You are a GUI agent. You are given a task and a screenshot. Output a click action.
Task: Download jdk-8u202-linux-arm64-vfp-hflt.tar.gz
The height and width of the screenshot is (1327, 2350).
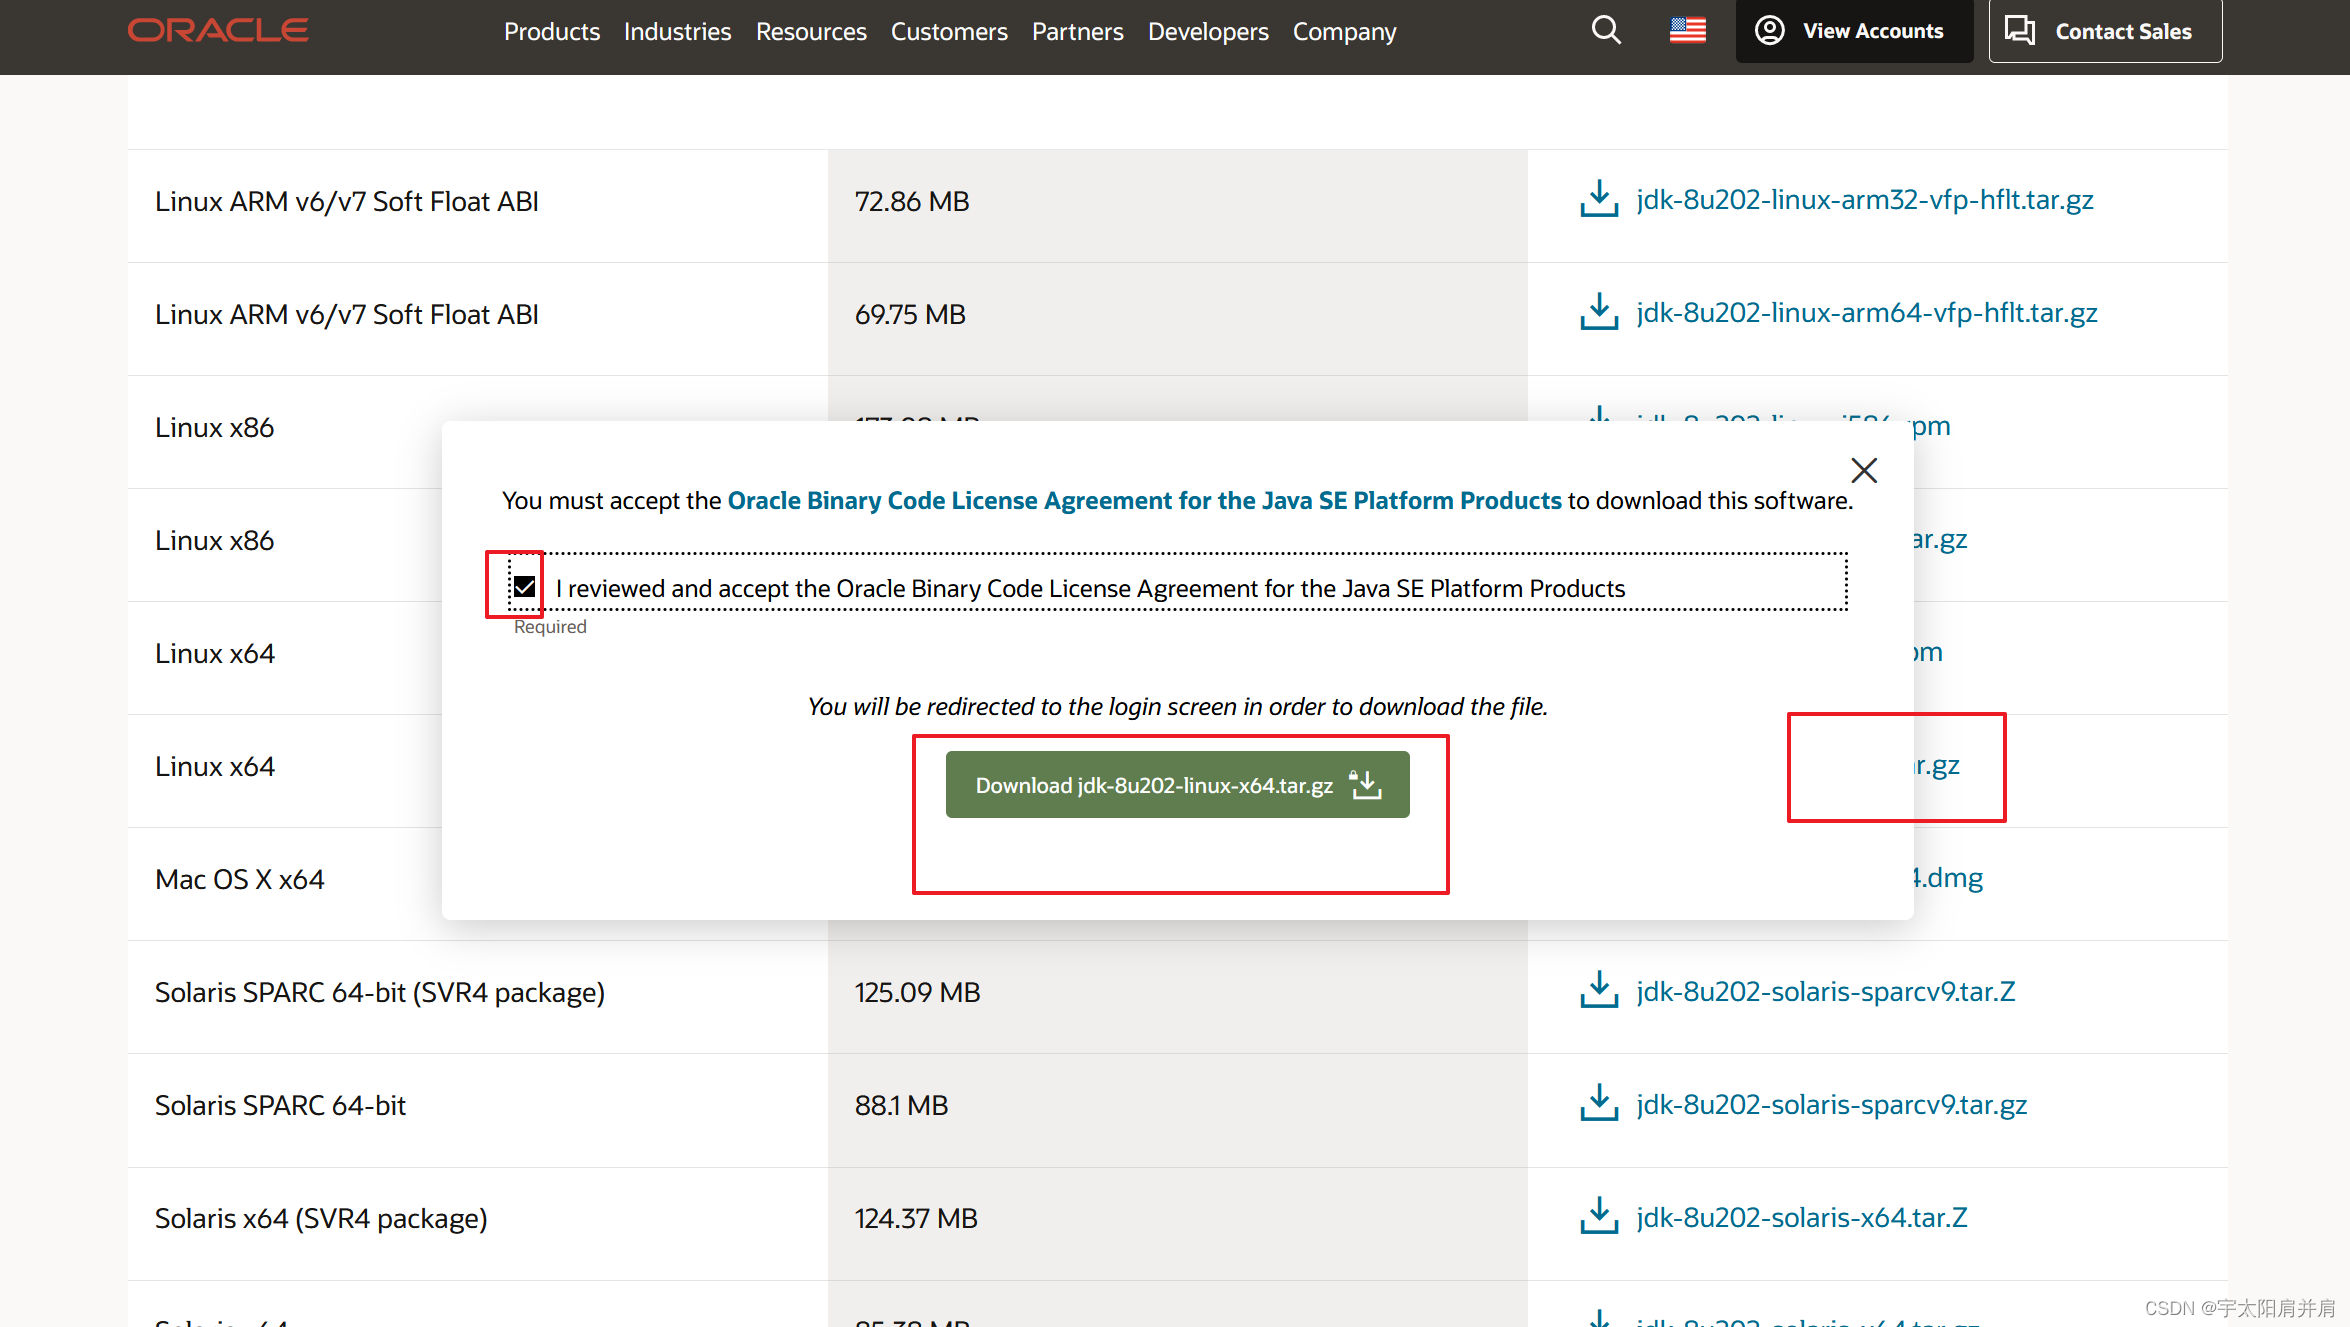coord(1867,313)
